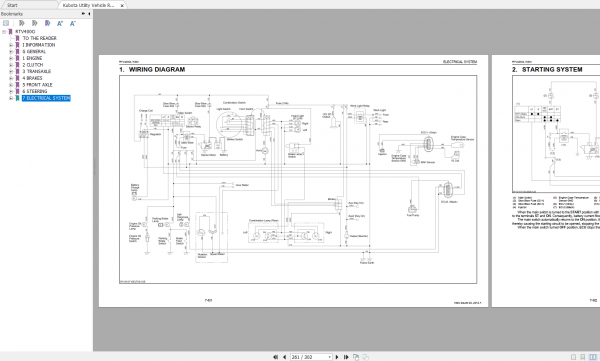Click the purple bookmark toolbar icon
Image resolution: width=600 pixels, height=361 pixels.
pos(47,23)
